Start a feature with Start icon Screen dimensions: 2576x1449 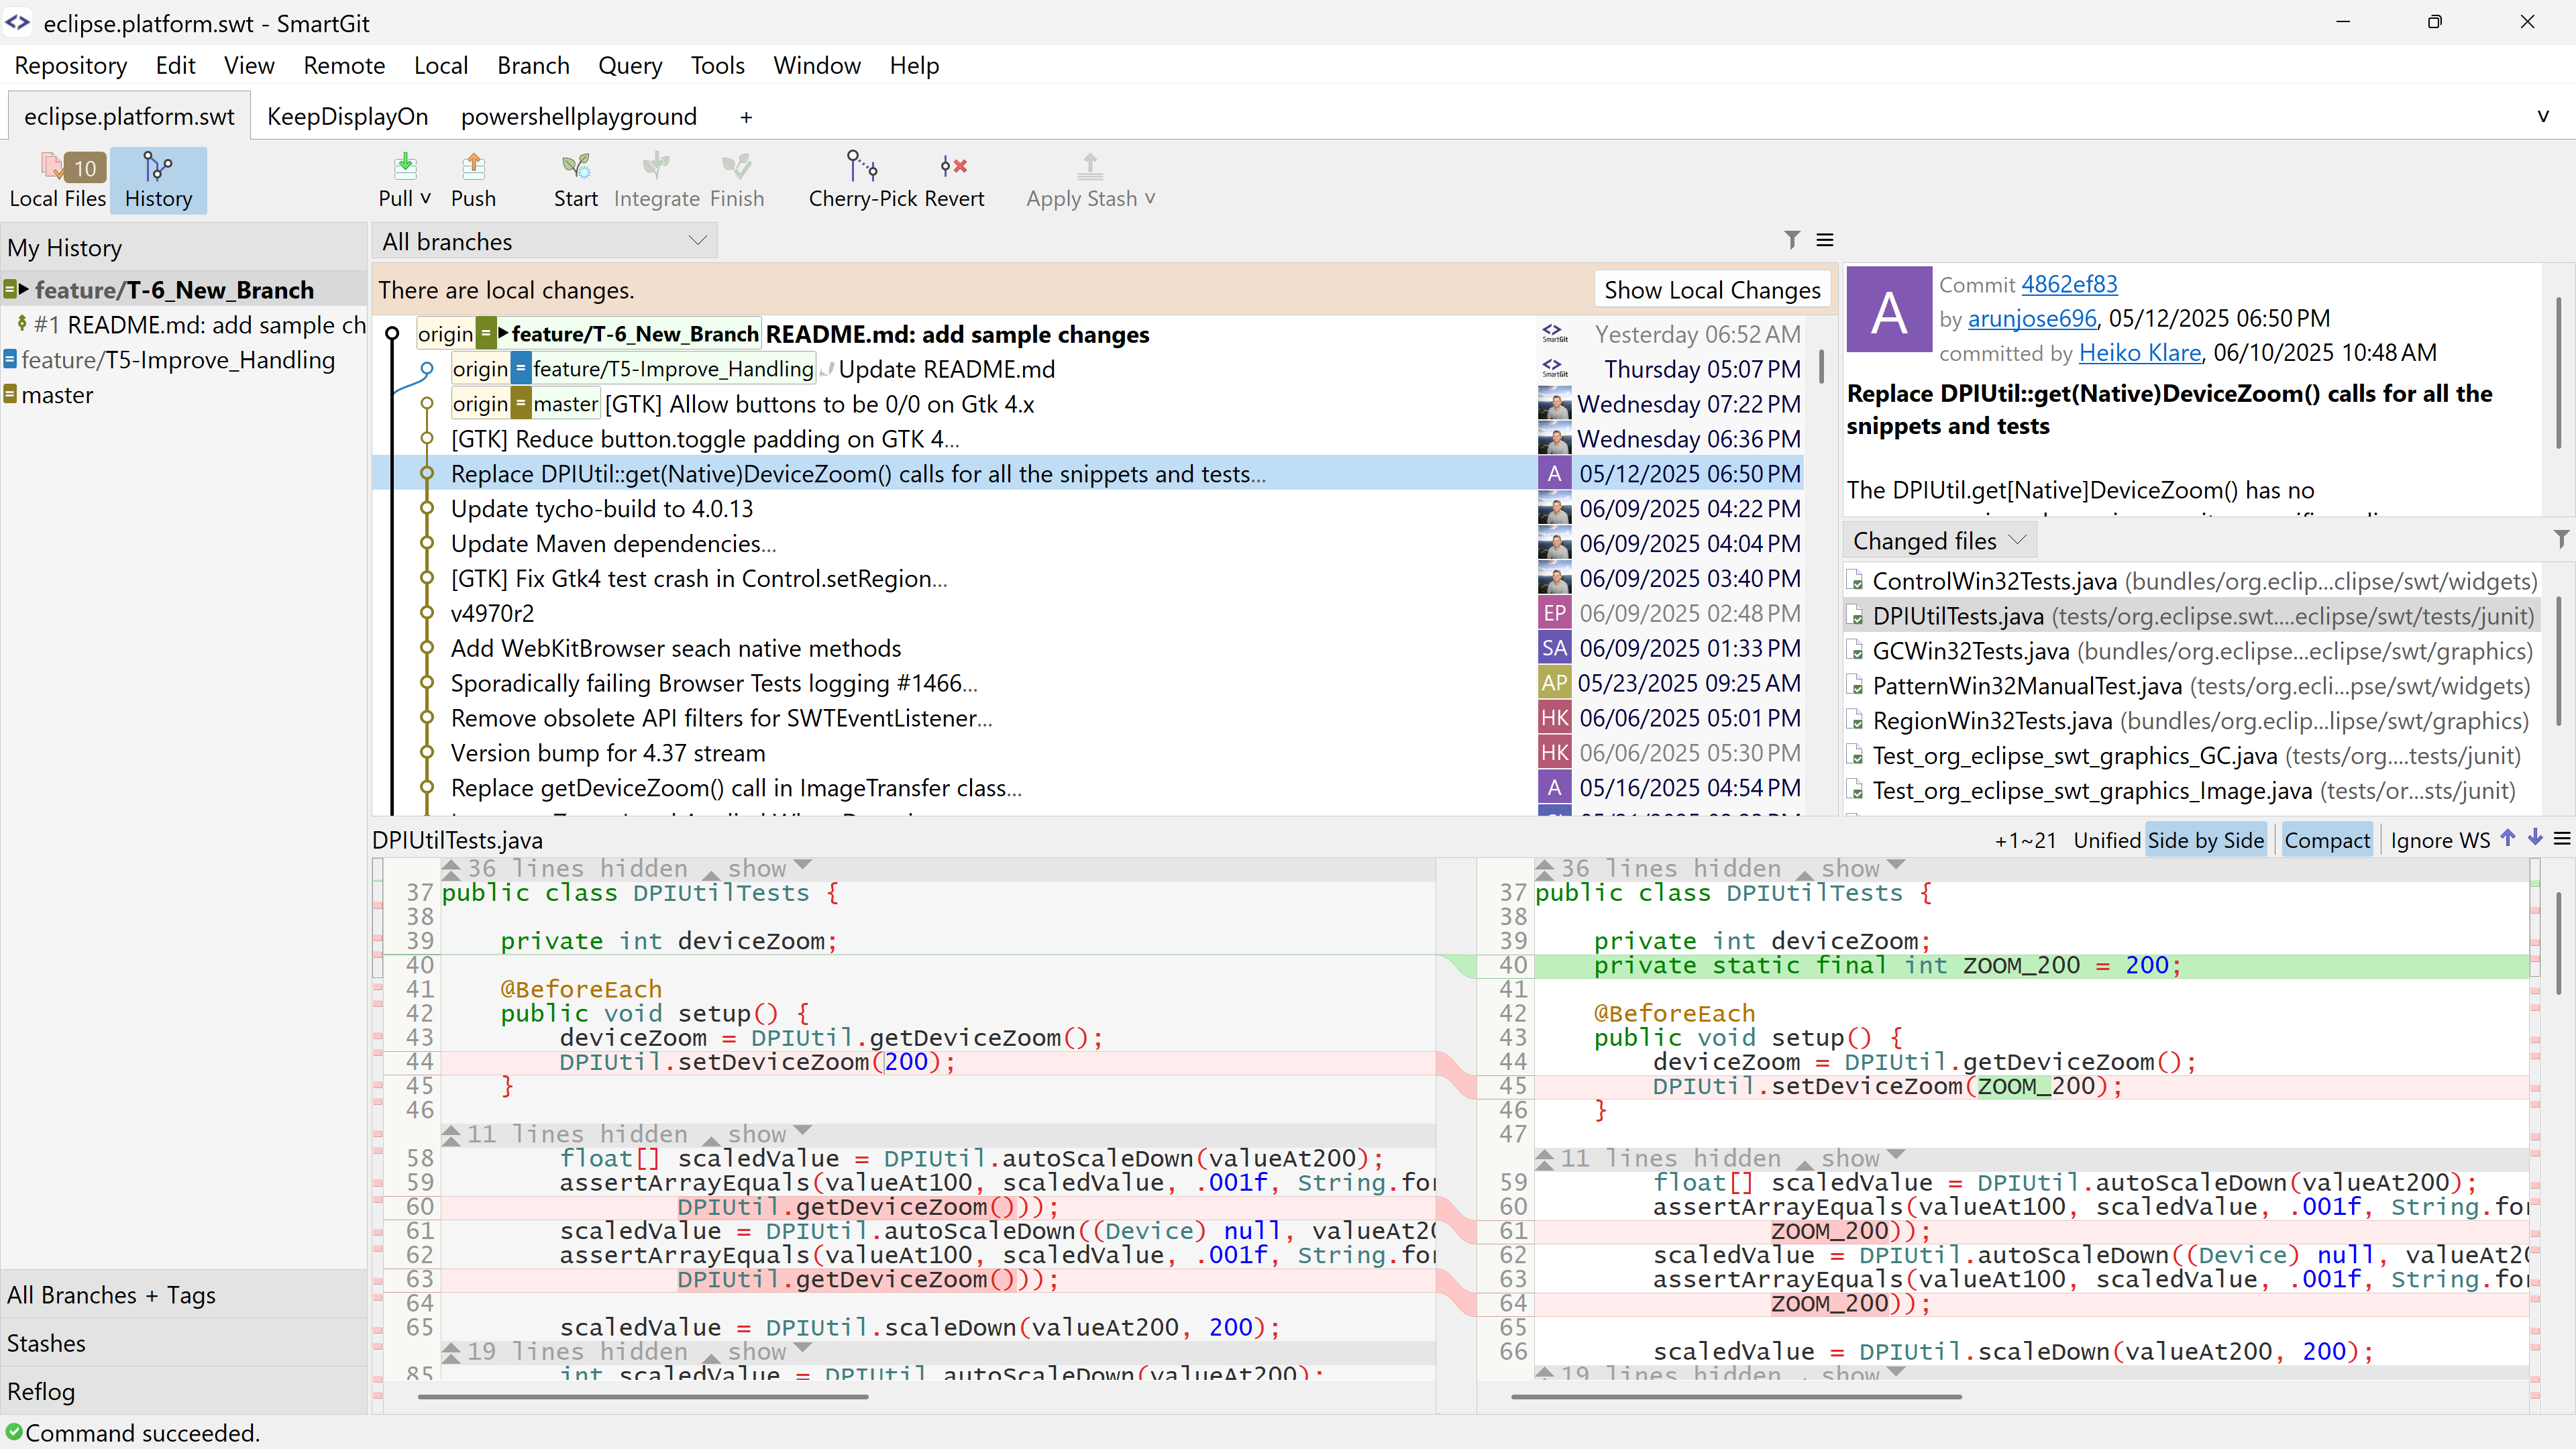576,166
